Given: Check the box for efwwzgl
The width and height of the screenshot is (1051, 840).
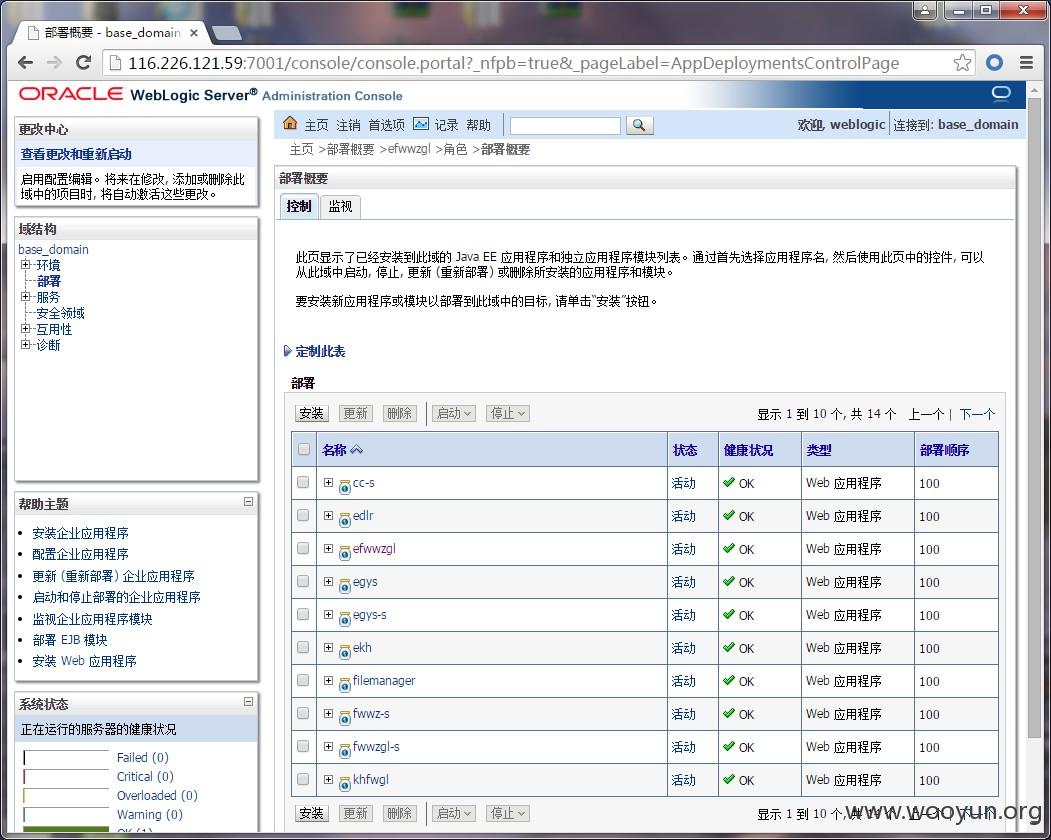Looking at the screenshot, I should 303,548.
